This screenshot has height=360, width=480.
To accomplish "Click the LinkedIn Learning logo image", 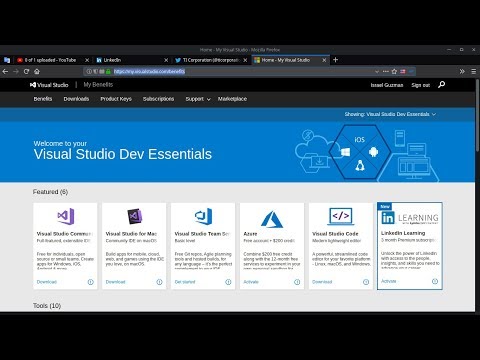I will click(410, 218).
